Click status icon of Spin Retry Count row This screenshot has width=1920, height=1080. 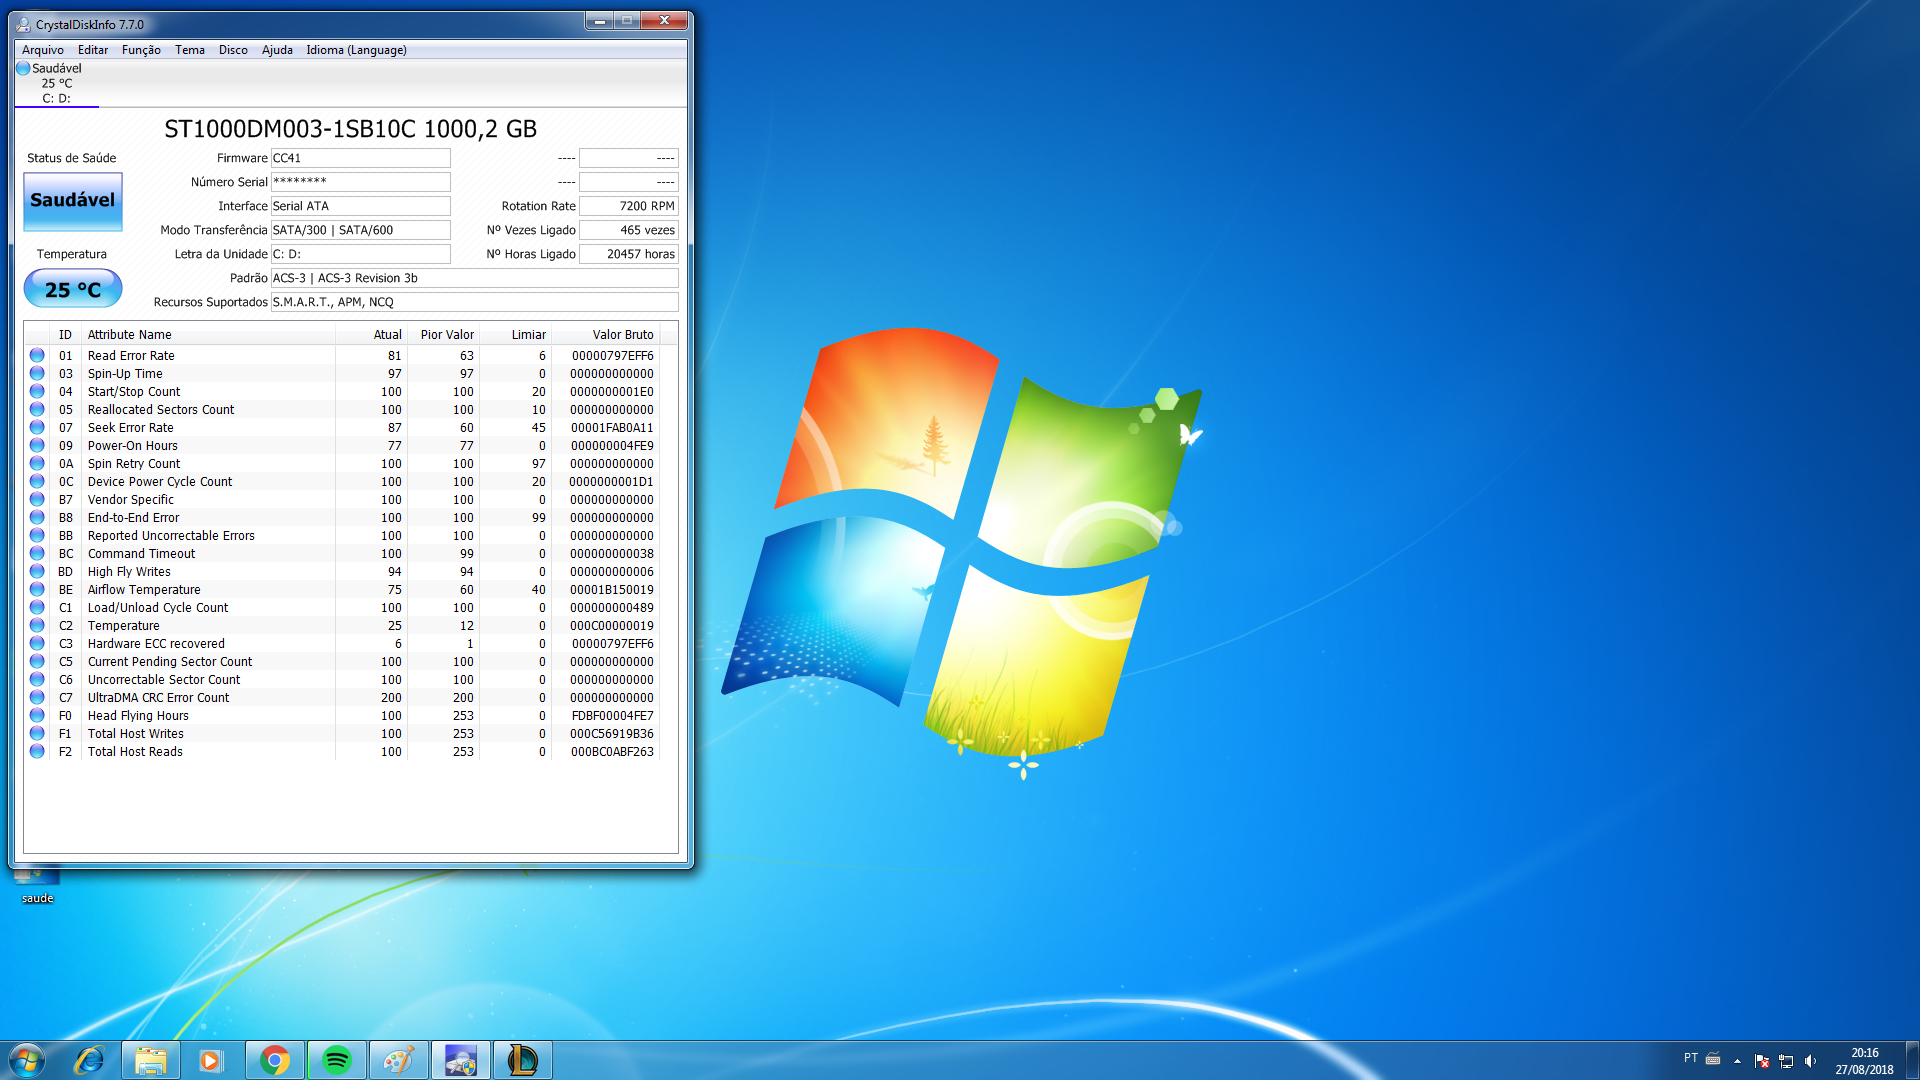pos(37,463)
